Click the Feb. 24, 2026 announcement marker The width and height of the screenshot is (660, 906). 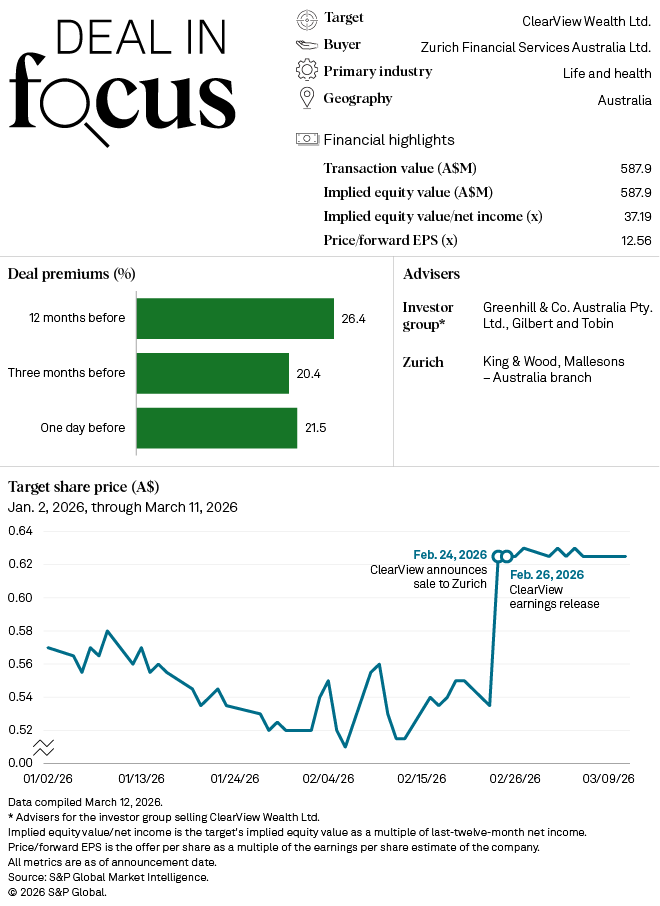(x=497, y=556)
